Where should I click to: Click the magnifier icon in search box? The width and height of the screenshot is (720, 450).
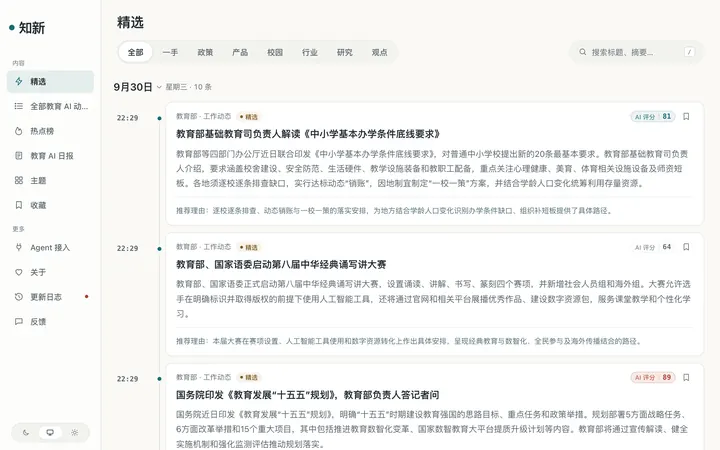pos(583,52)
